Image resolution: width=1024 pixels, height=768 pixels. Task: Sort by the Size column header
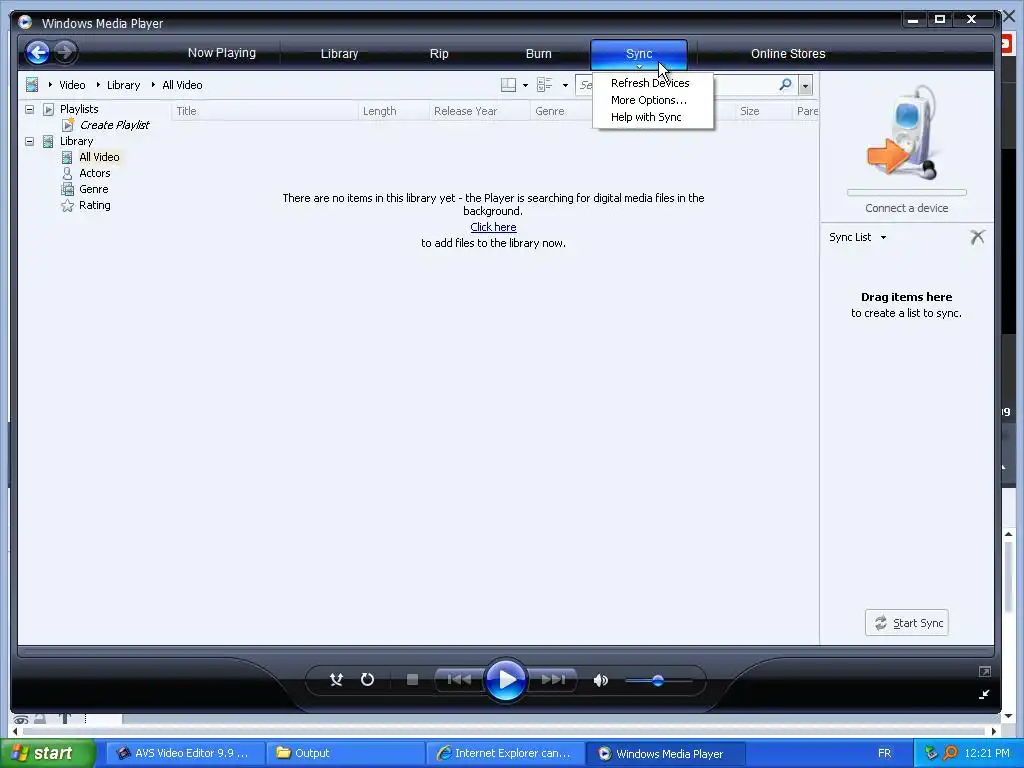click(762, 111)
